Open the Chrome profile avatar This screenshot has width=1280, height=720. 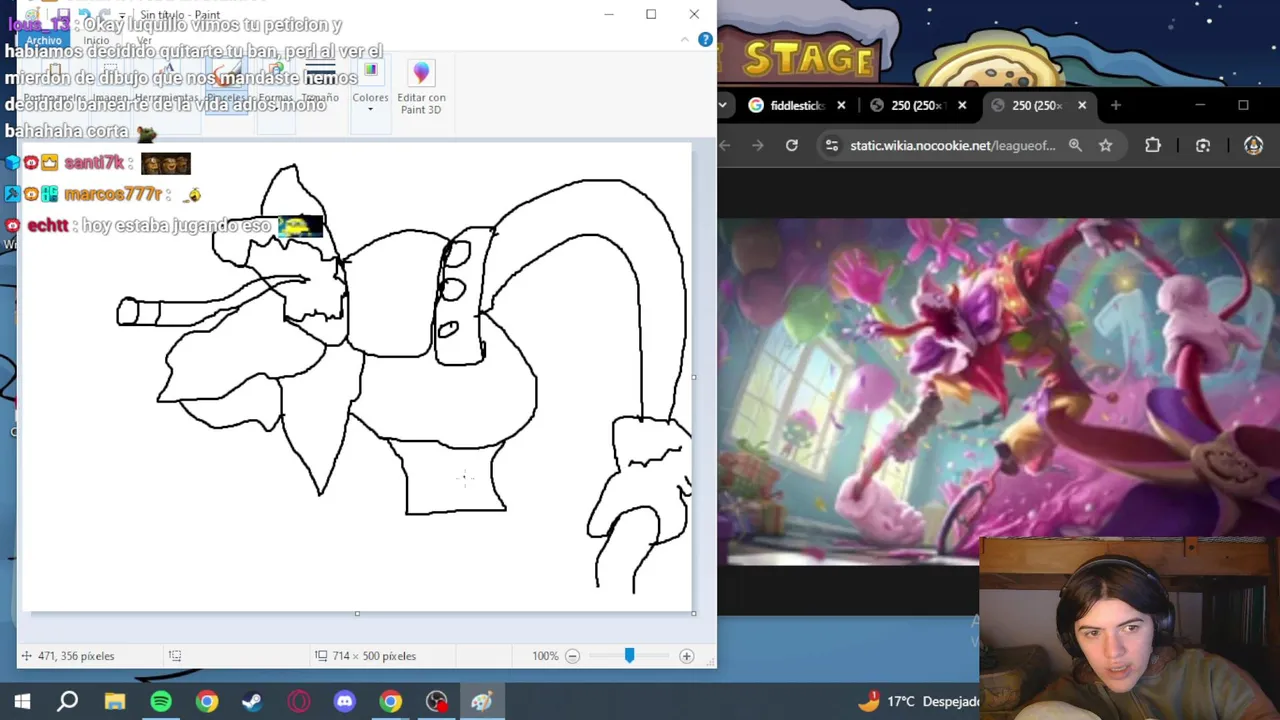point(1253,145)
